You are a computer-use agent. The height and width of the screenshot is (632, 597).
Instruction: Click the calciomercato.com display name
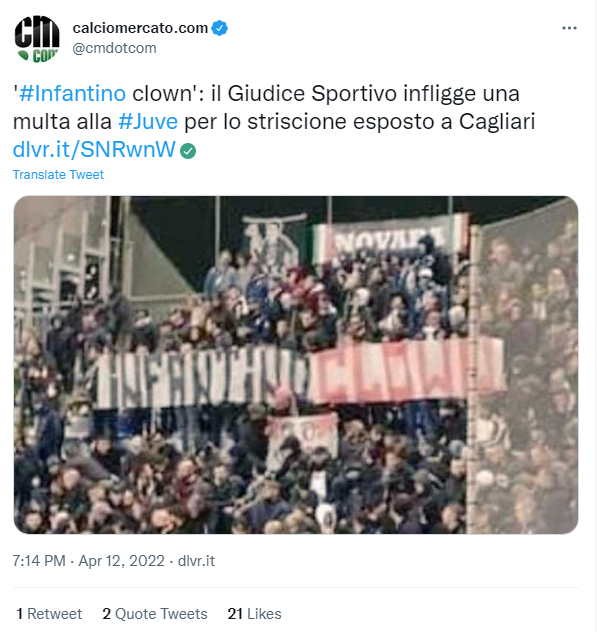(x=140, y=28)
